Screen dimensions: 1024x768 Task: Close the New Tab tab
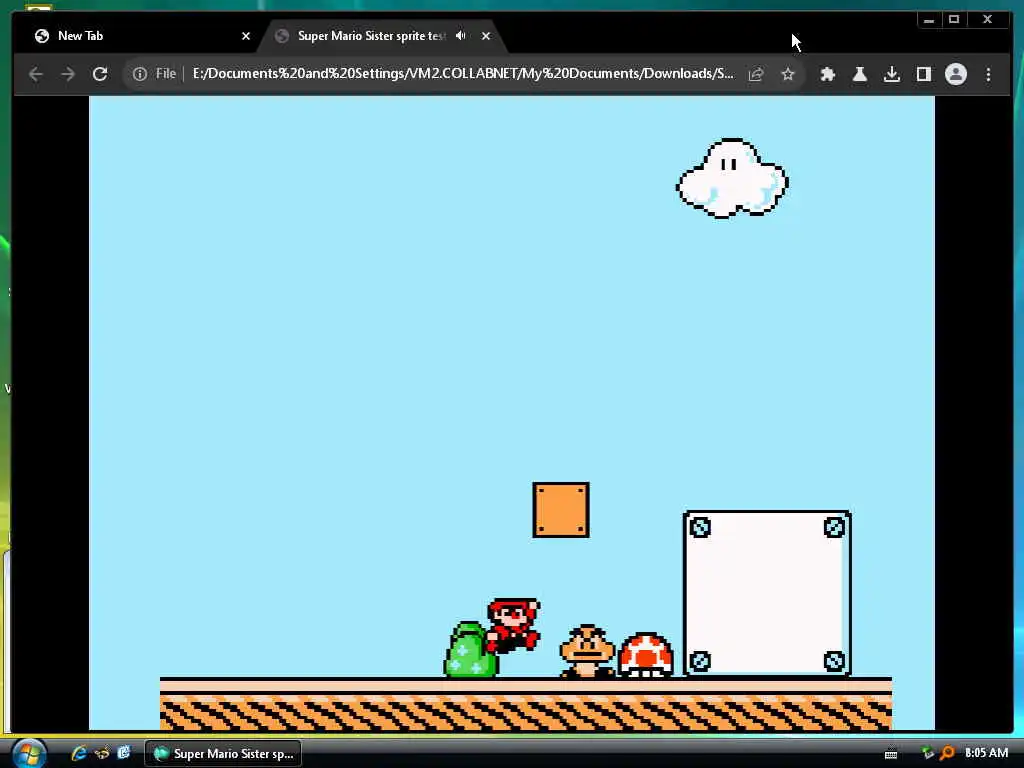click(x=246, y=36)
